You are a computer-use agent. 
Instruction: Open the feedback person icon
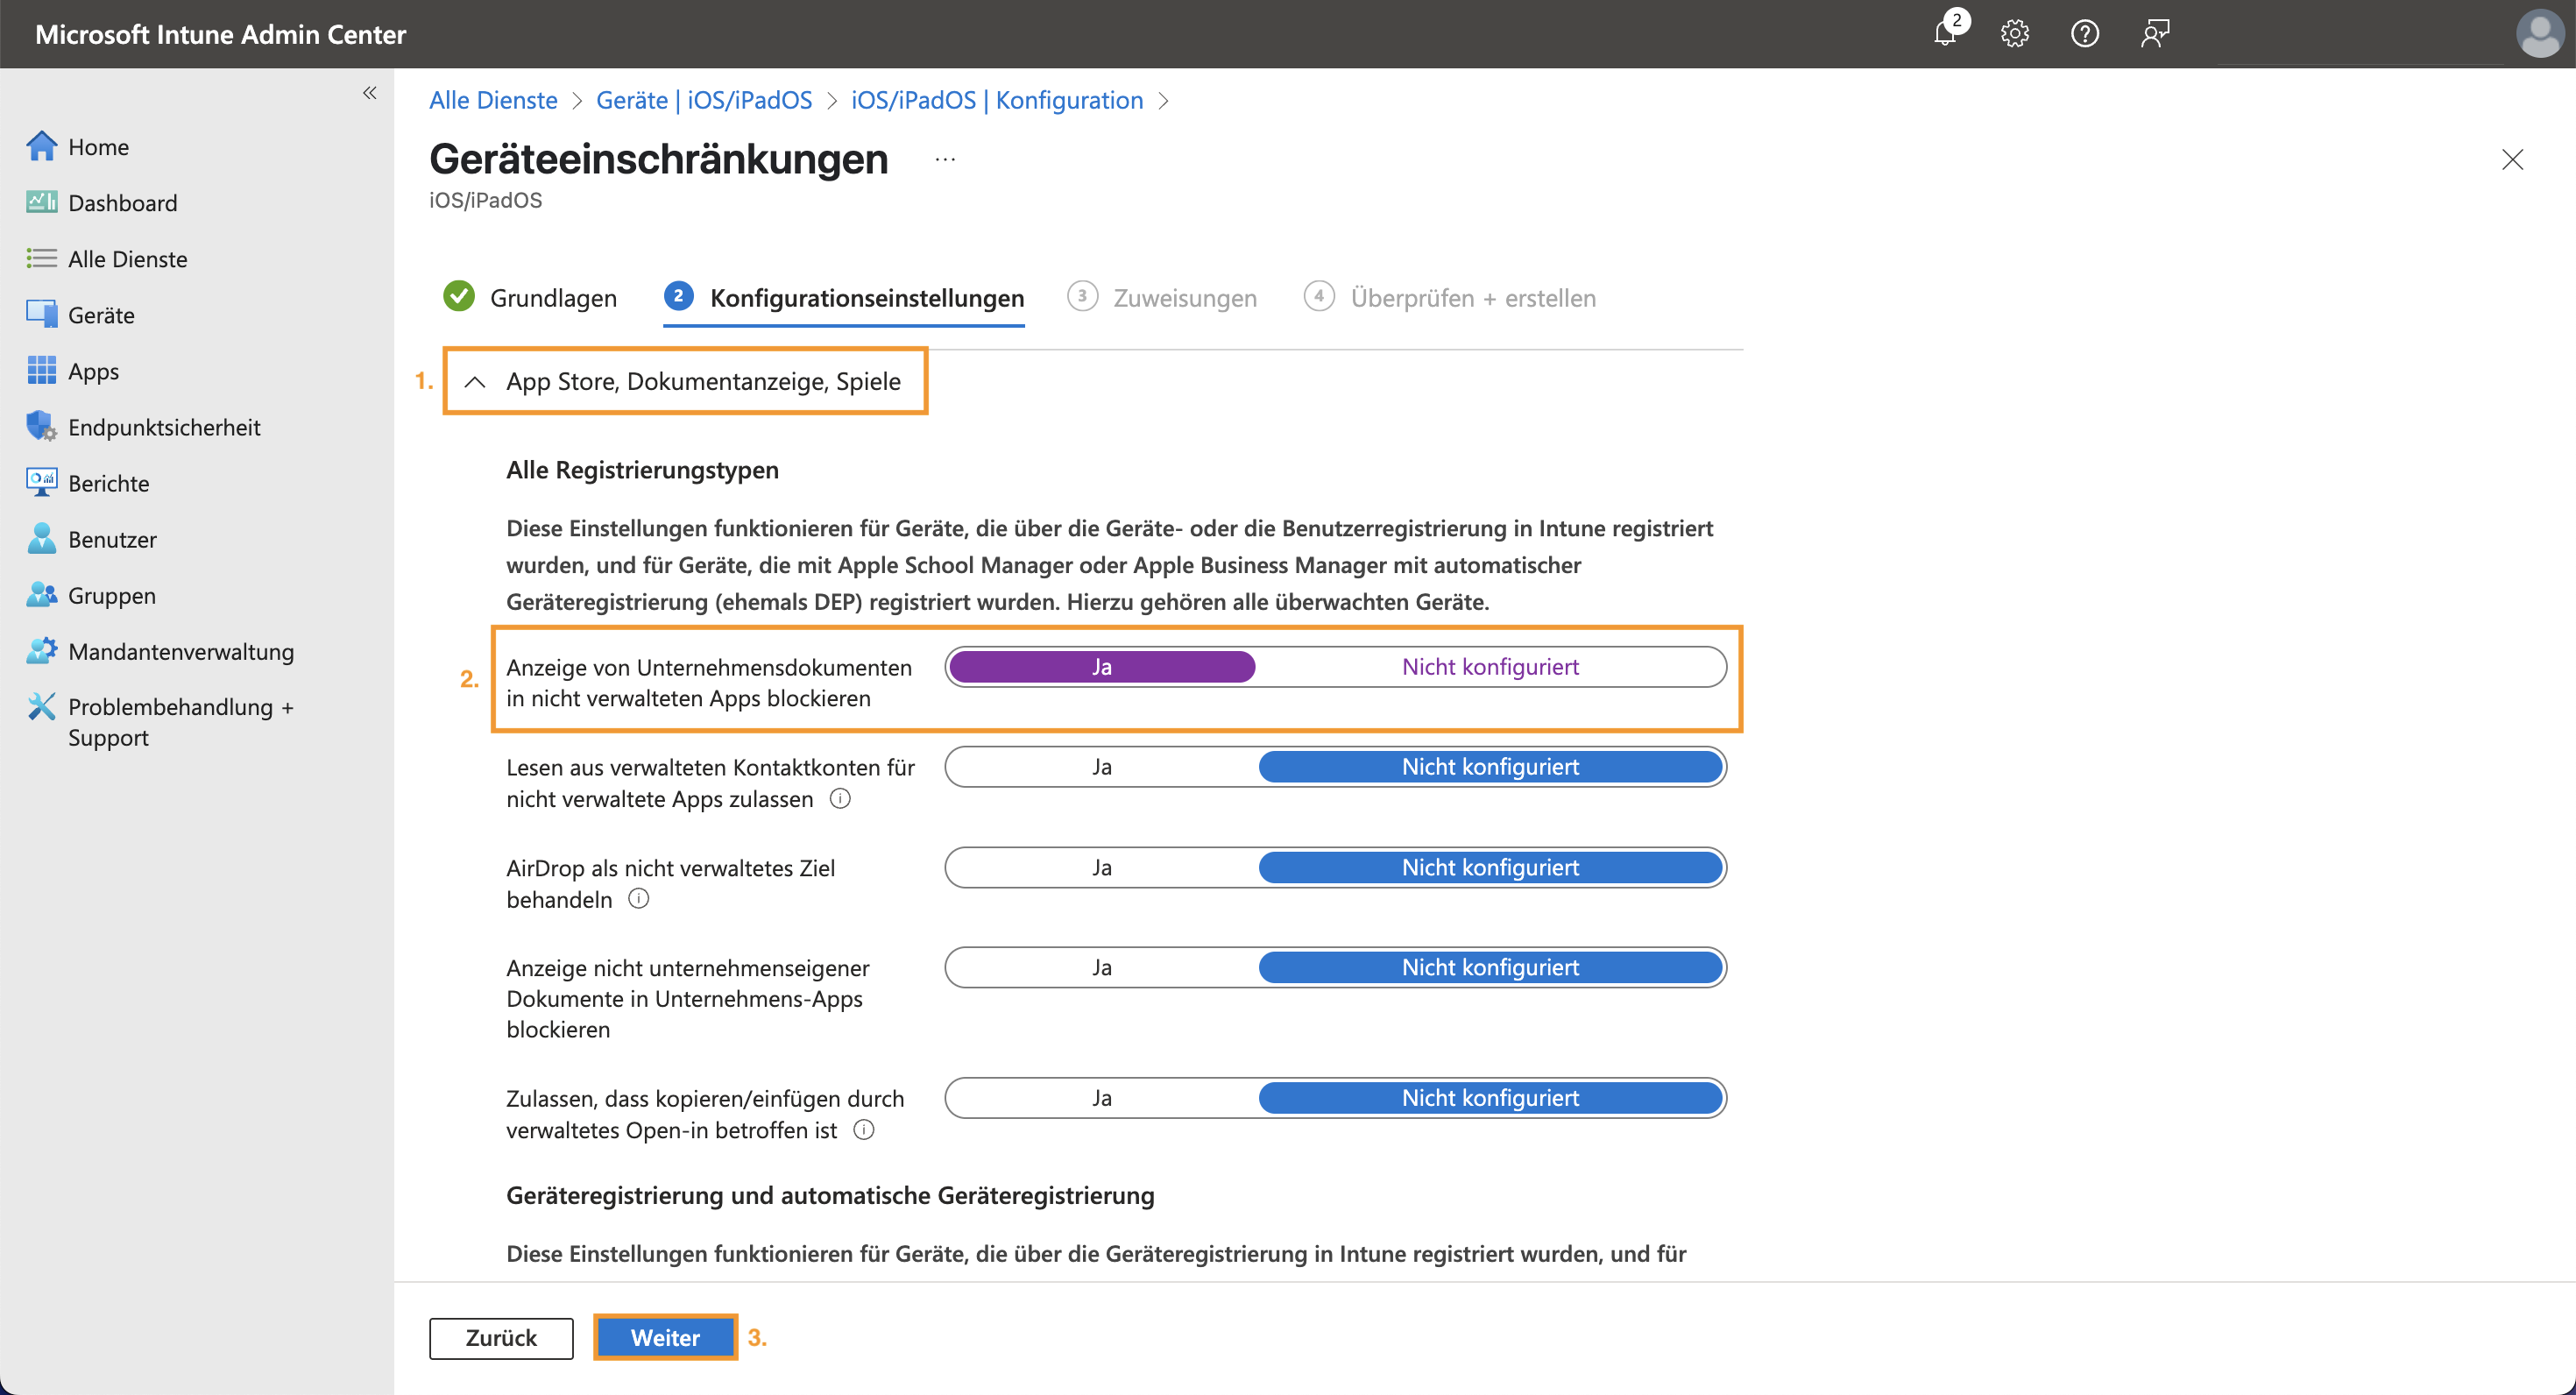(2154, 33)
